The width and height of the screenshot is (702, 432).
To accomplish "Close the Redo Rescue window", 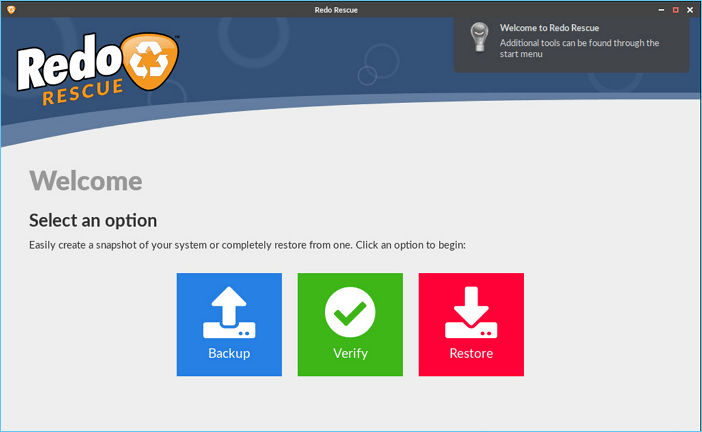I will pyautogui.click(x=690, y=10).
